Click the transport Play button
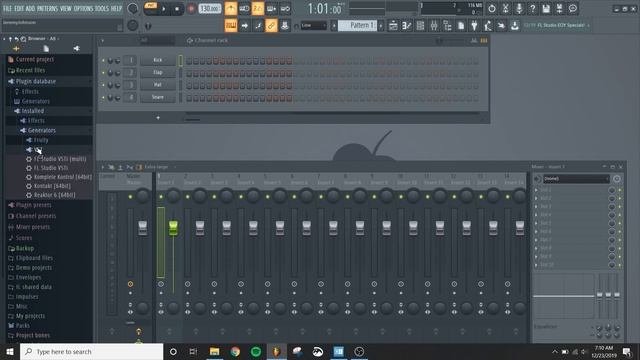The width and height of the screenshot is (640, 360). (x=164, y=9)
